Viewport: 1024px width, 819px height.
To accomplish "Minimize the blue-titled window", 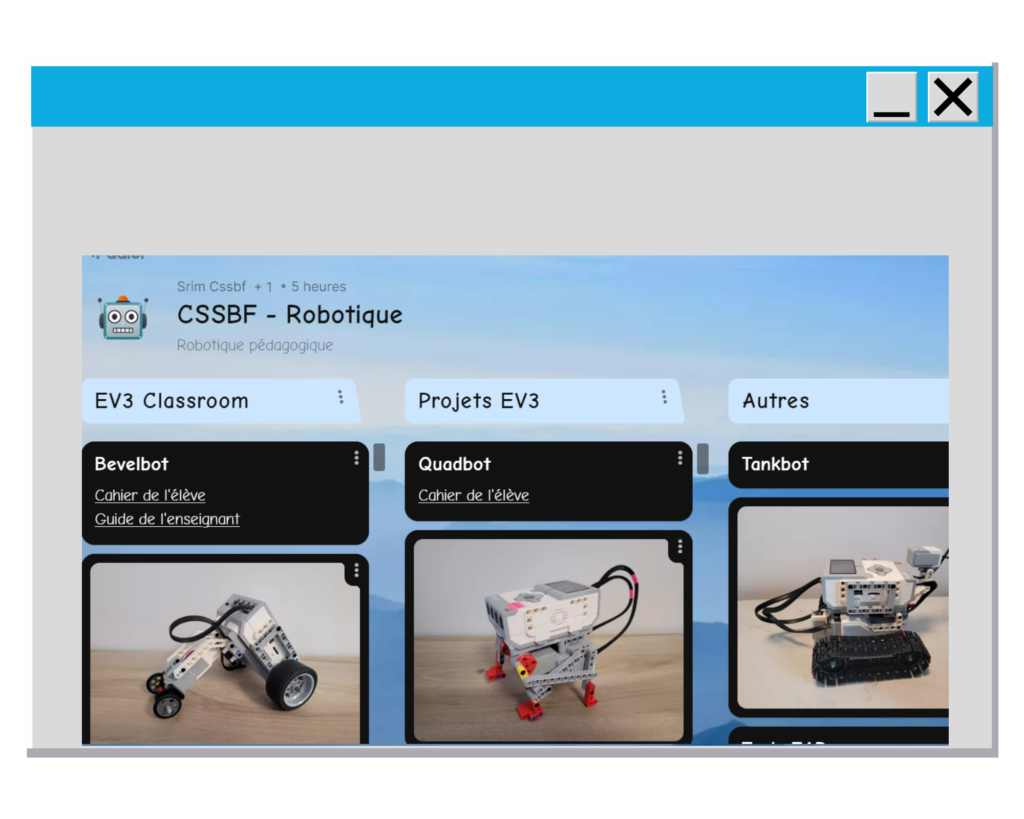I will tap(891, 97).
